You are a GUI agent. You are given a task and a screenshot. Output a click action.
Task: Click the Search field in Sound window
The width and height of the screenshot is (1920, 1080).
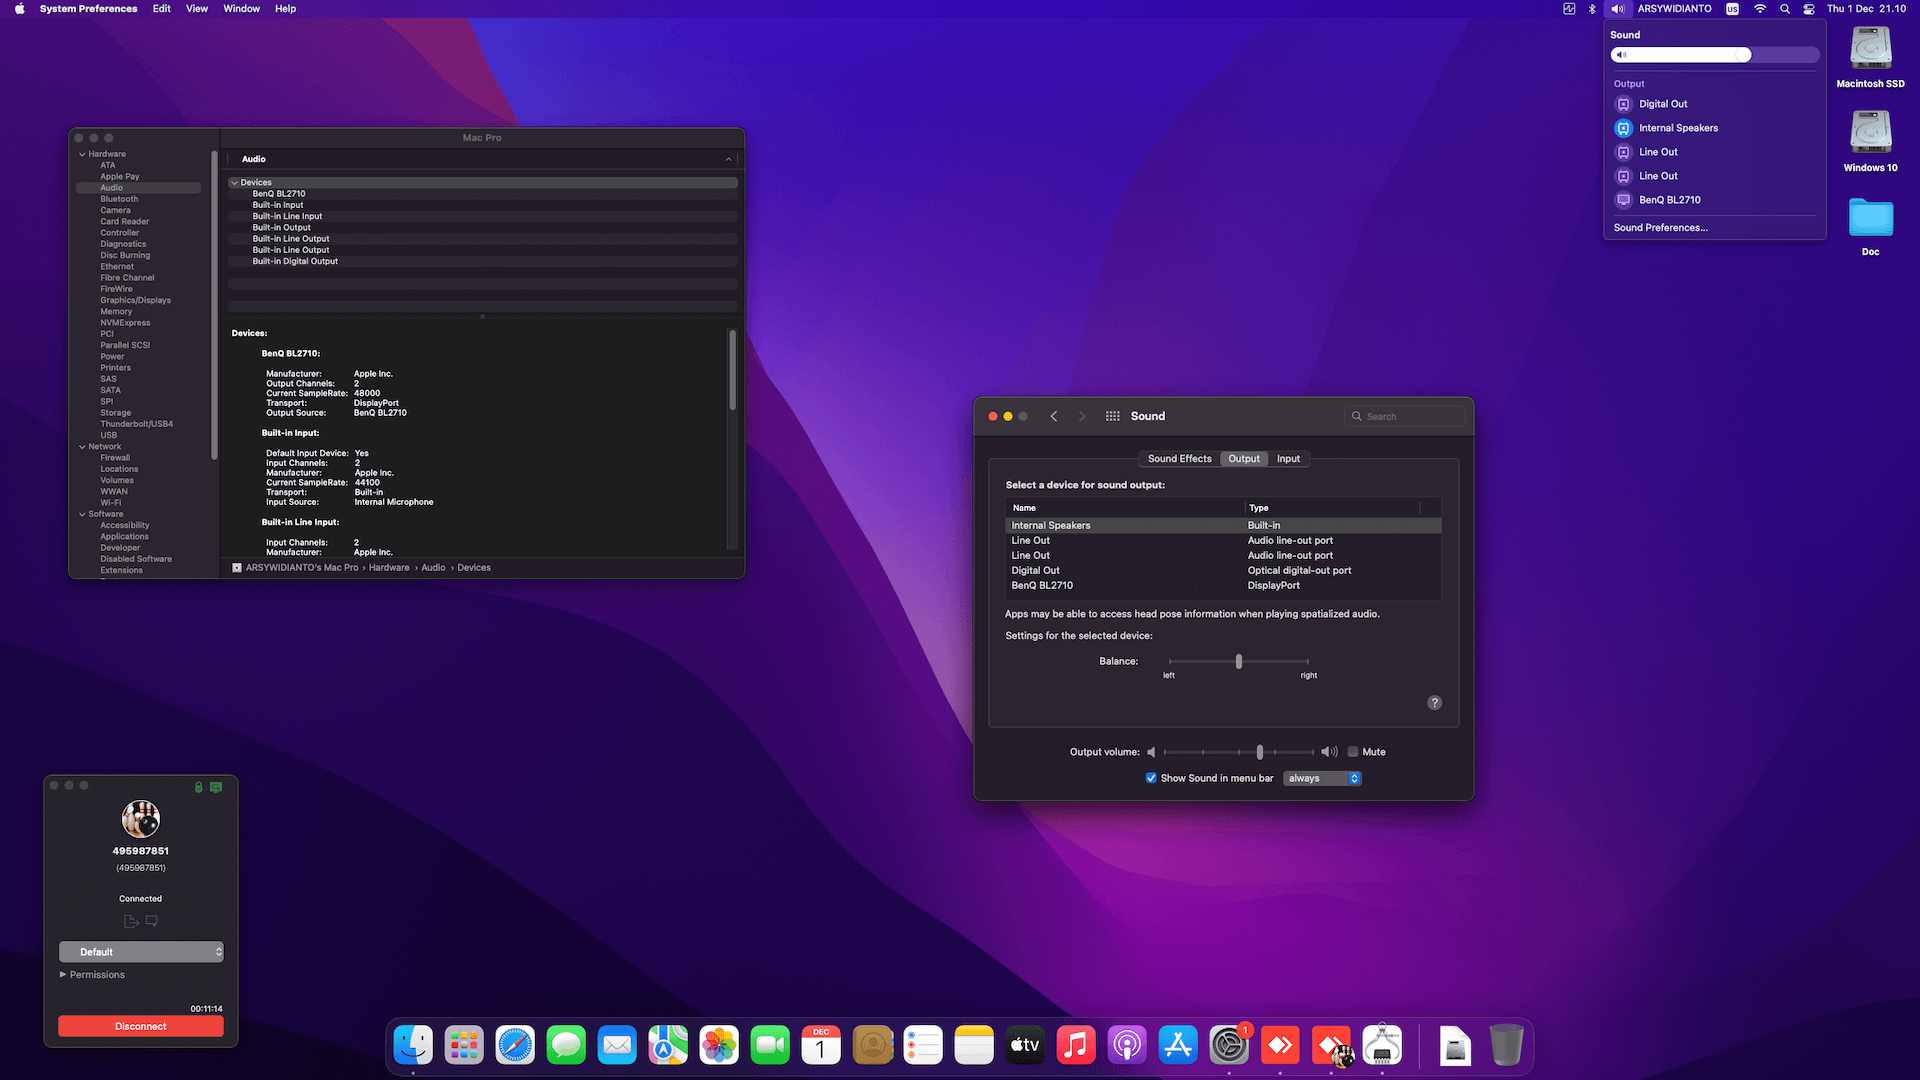(1404, 416)
